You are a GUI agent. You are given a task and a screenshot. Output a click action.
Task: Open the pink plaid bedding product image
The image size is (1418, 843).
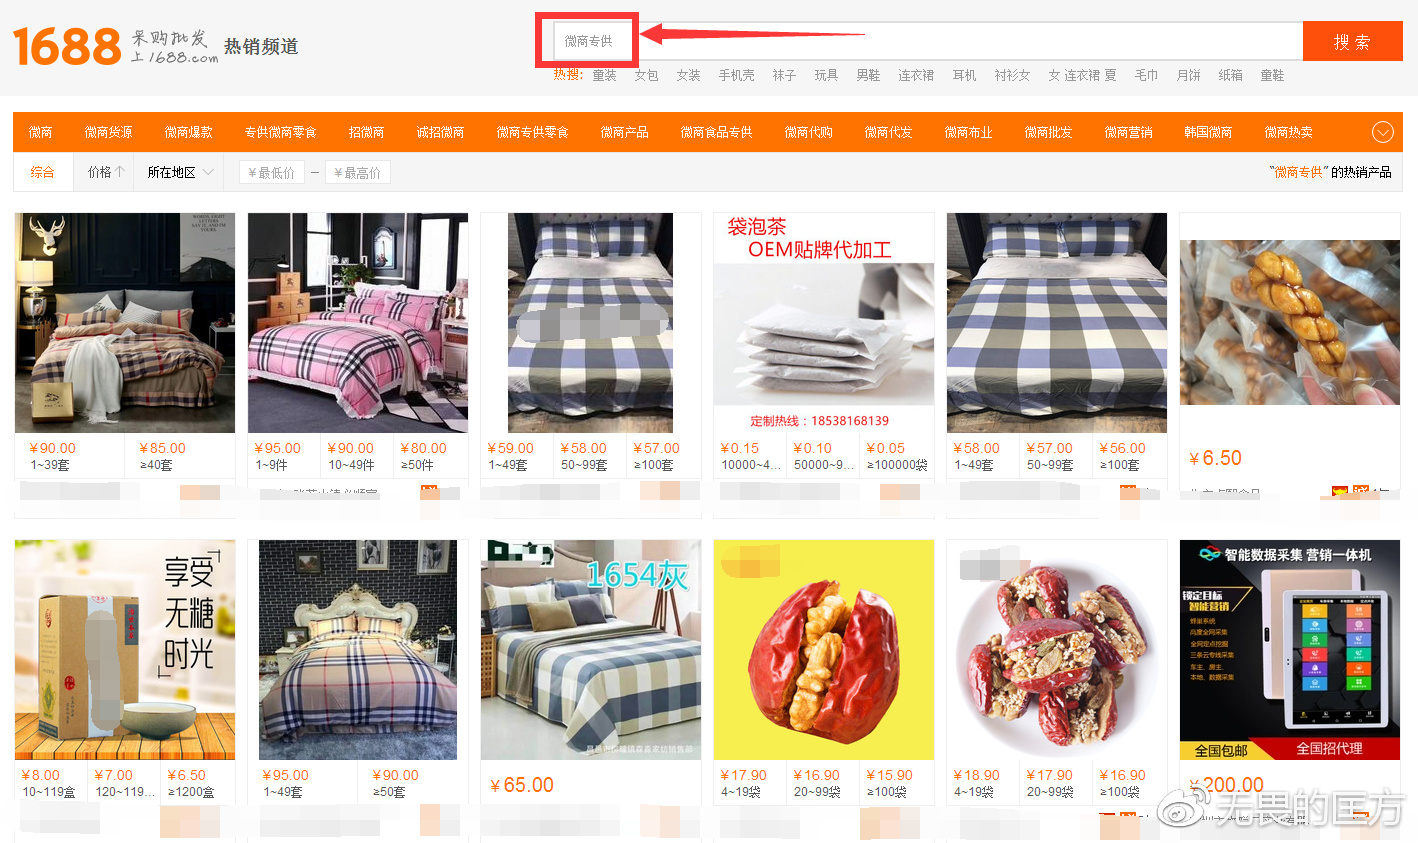tap(358, 322)
